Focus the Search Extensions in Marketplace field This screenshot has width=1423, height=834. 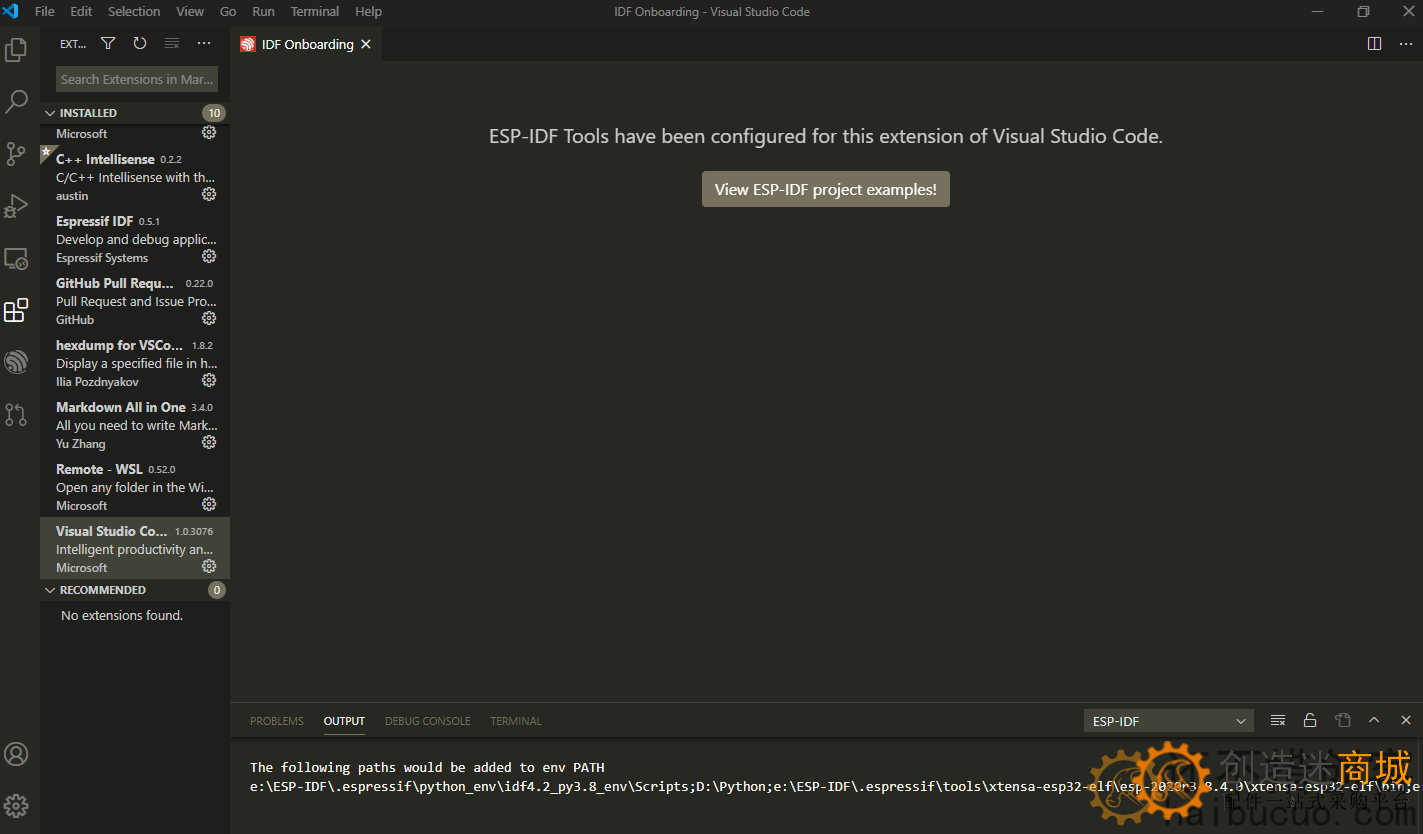[x=137, y=79]
